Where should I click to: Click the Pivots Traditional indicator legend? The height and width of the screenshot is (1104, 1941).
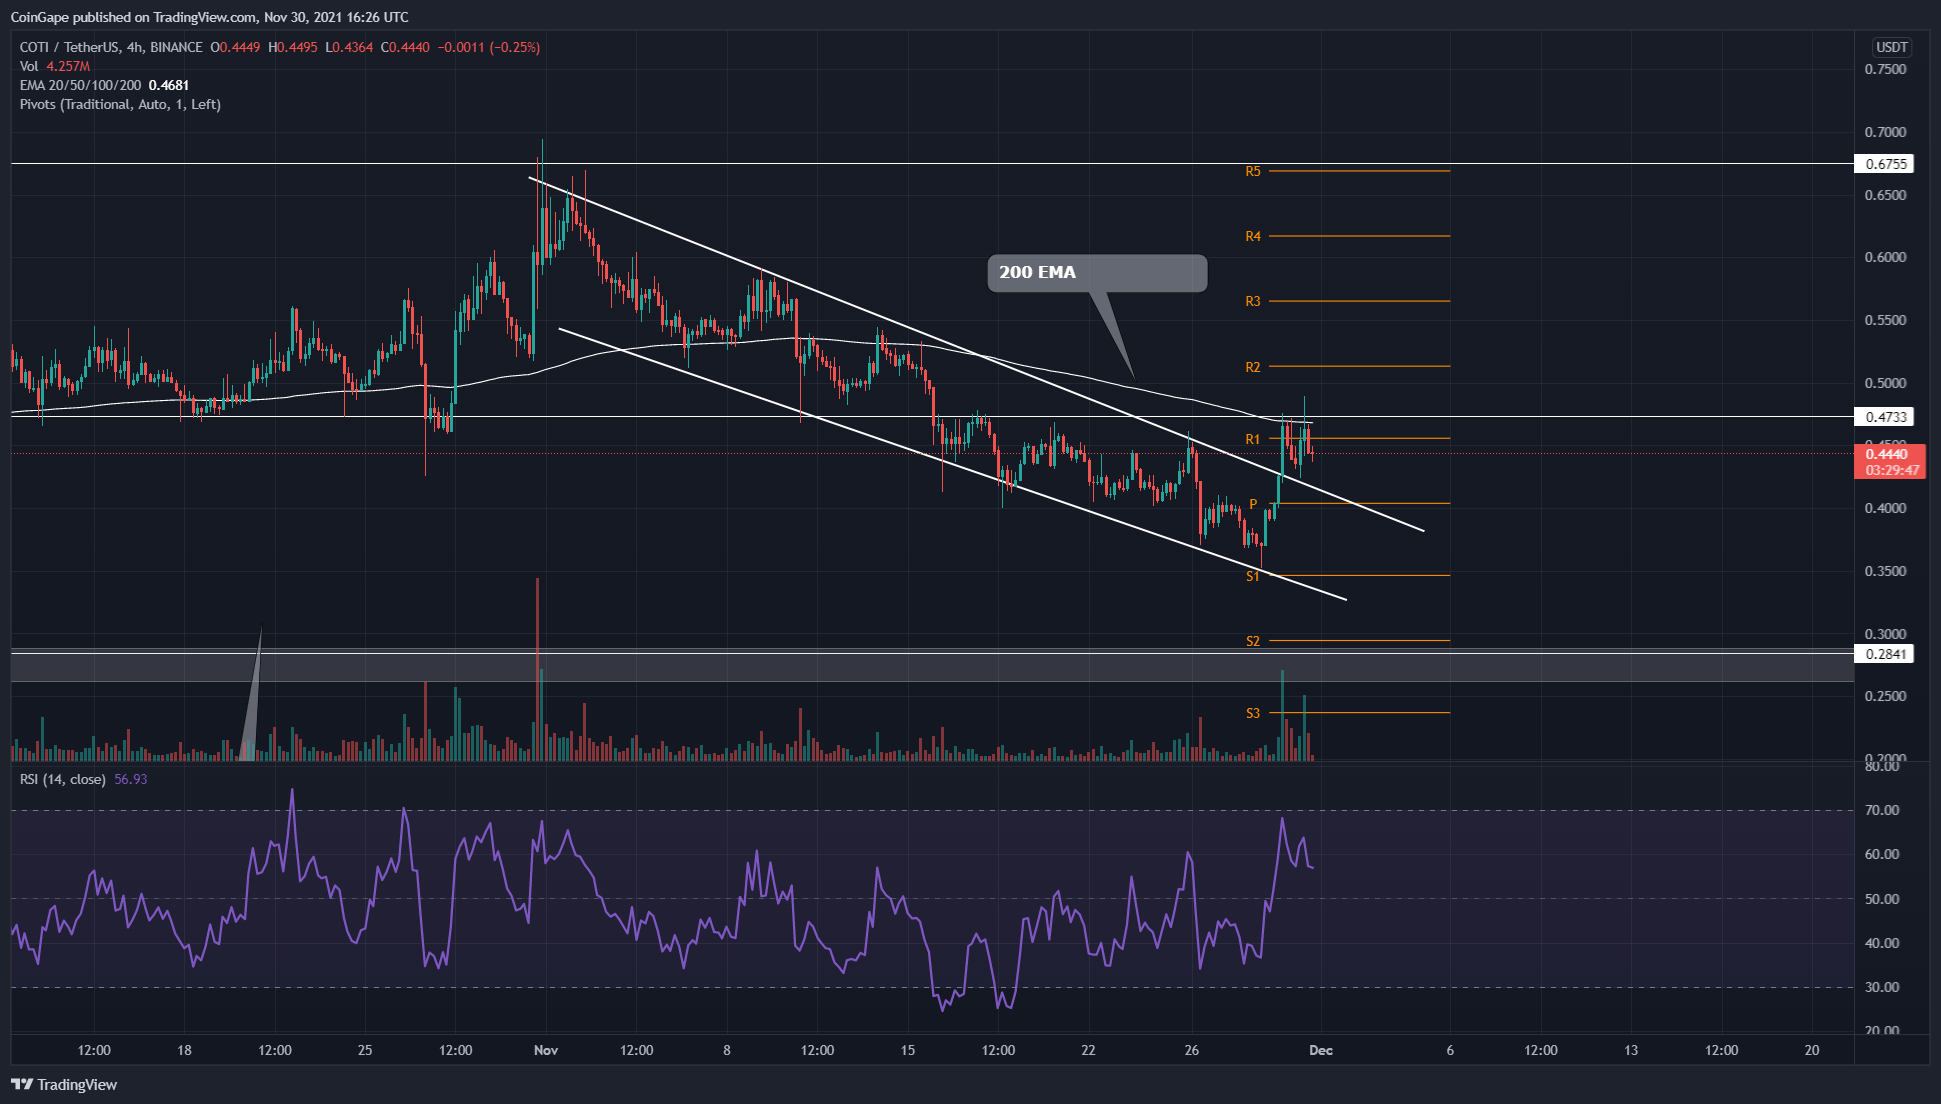(120, 104)
